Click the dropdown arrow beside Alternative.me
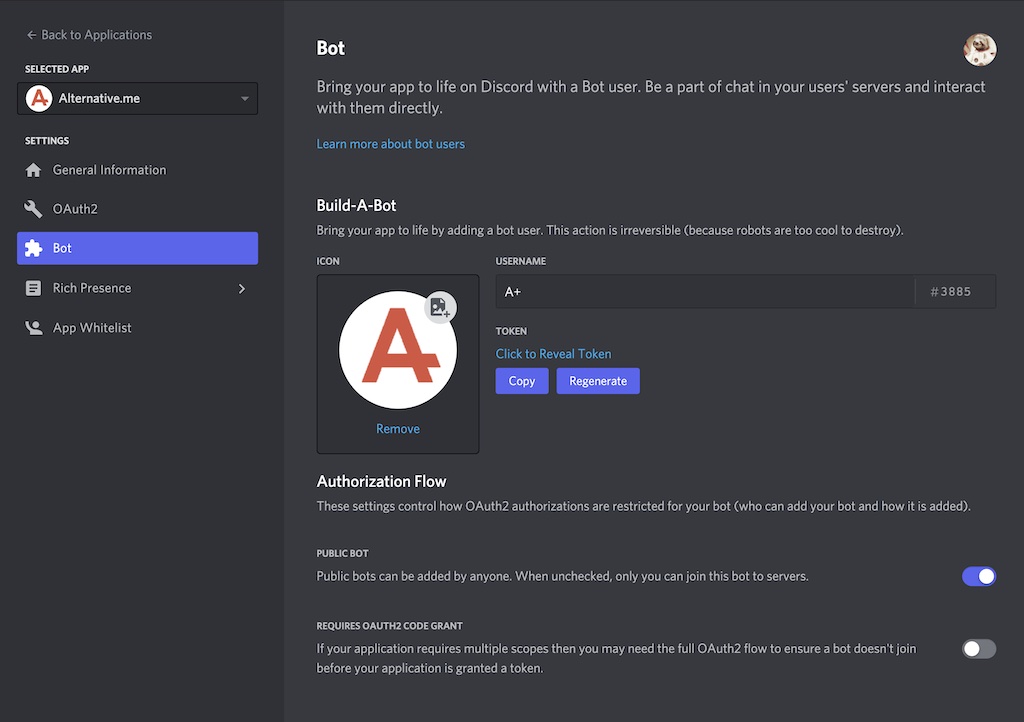Image resolution: width=1024 pixels, height=722 pixels. pyautogui.click(x=244, y=98)
